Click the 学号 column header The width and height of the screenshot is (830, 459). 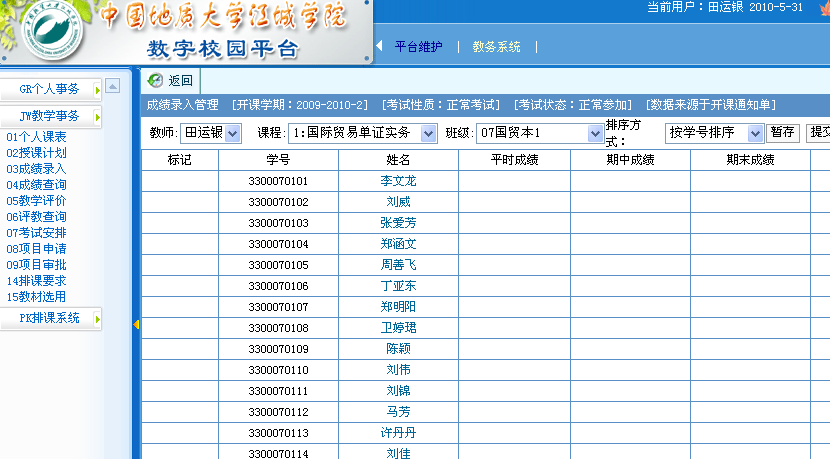coord(278,160)
